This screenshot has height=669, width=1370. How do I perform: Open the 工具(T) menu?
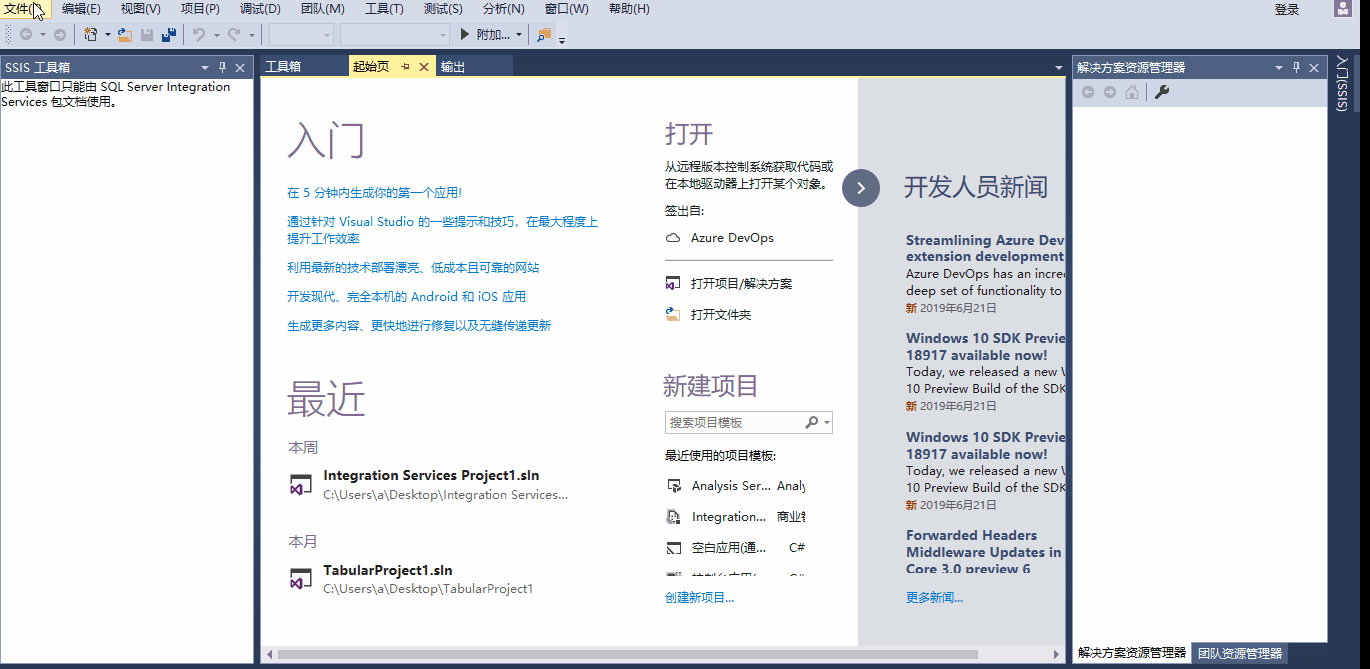(x=384, y=9)
